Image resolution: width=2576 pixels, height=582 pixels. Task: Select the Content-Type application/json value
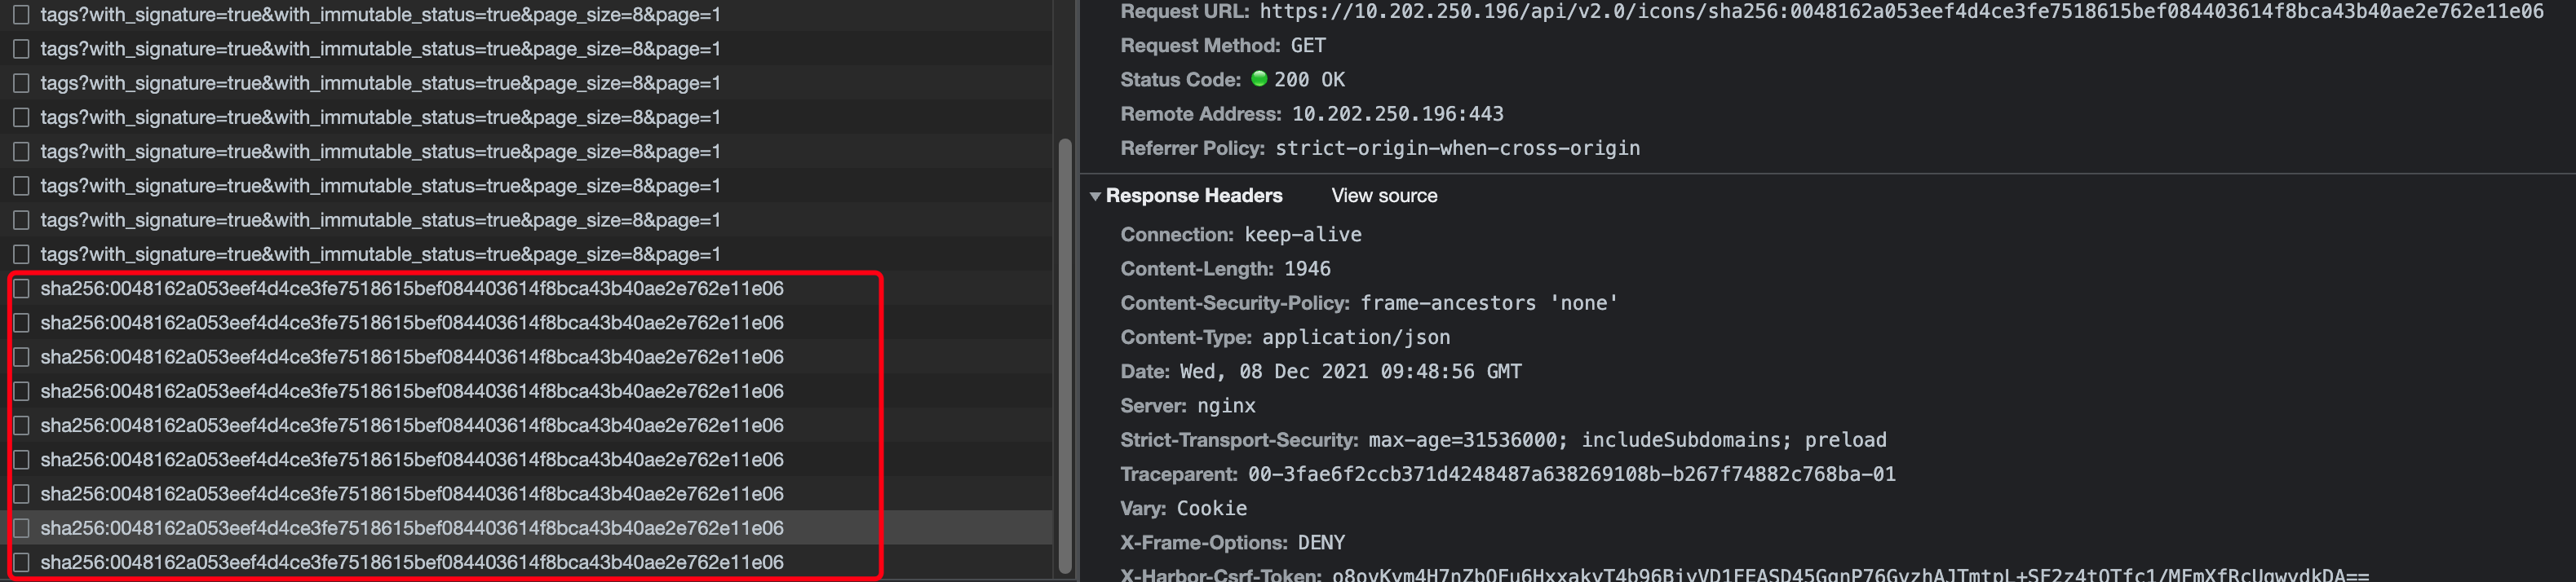(x=1358, y=337)
